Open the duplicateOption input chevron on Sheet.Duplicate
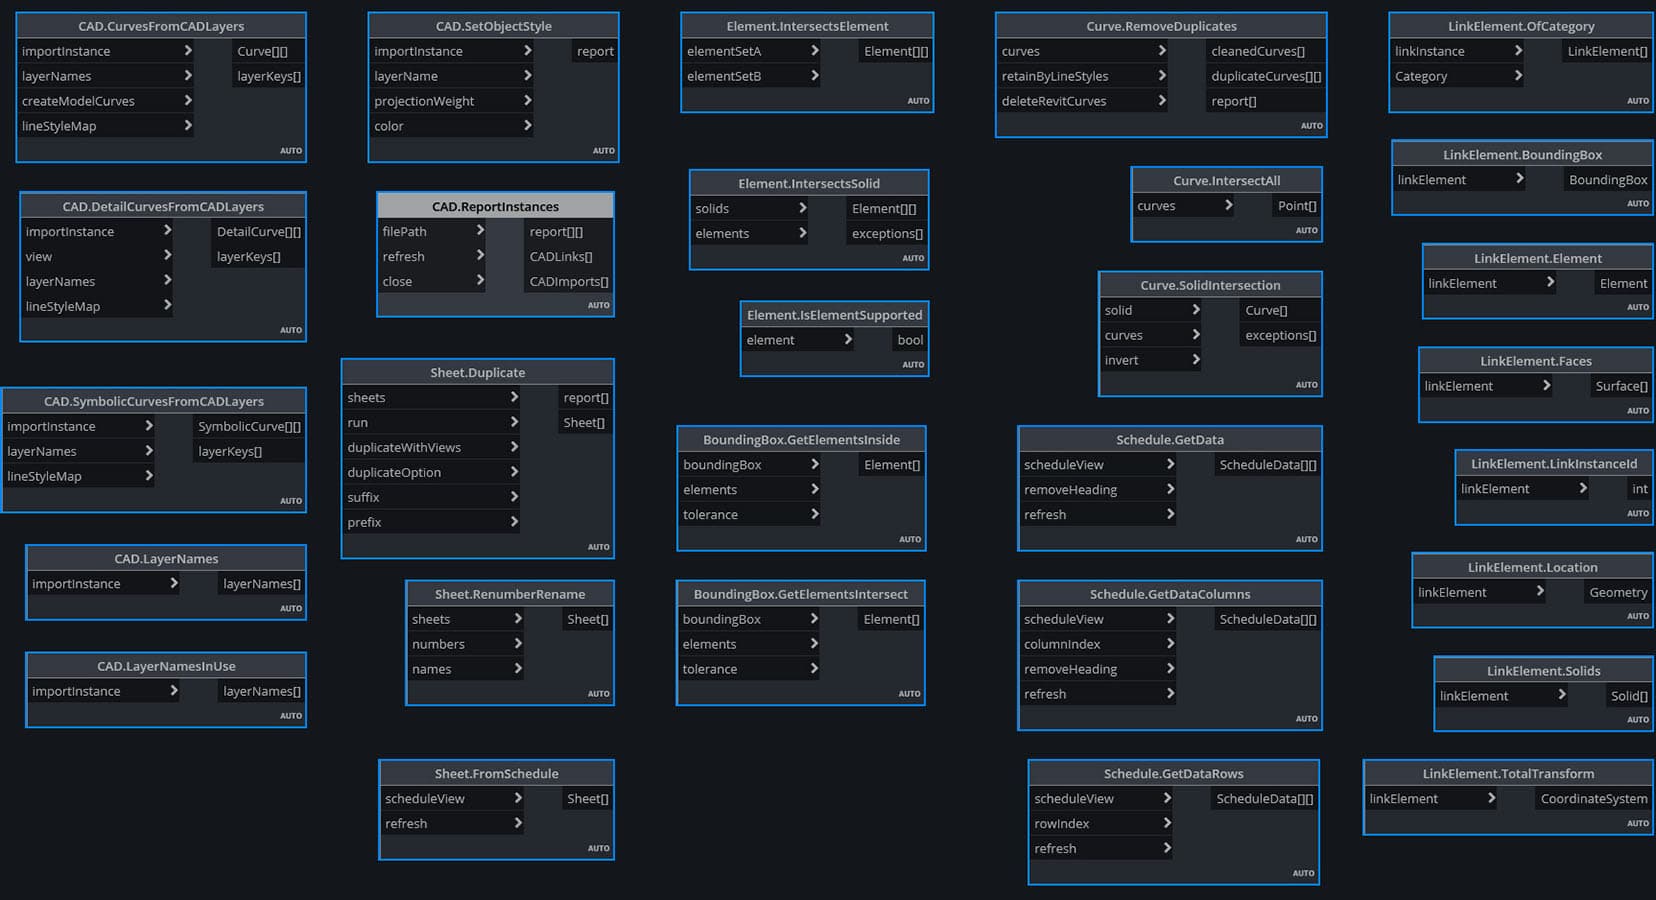Viewport: 1656px width, 900px height. (514, 471)
